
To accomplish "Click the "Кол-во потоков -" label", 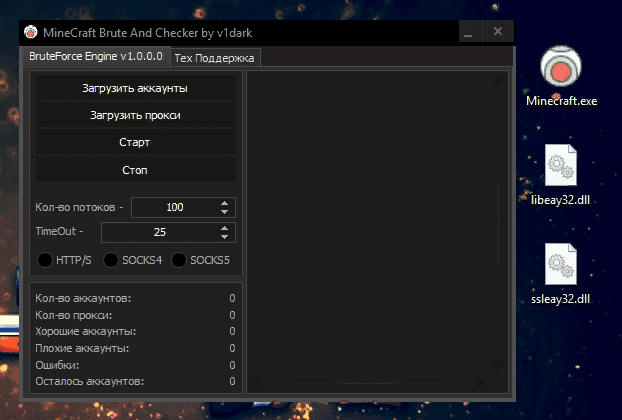I will point(79,207).
